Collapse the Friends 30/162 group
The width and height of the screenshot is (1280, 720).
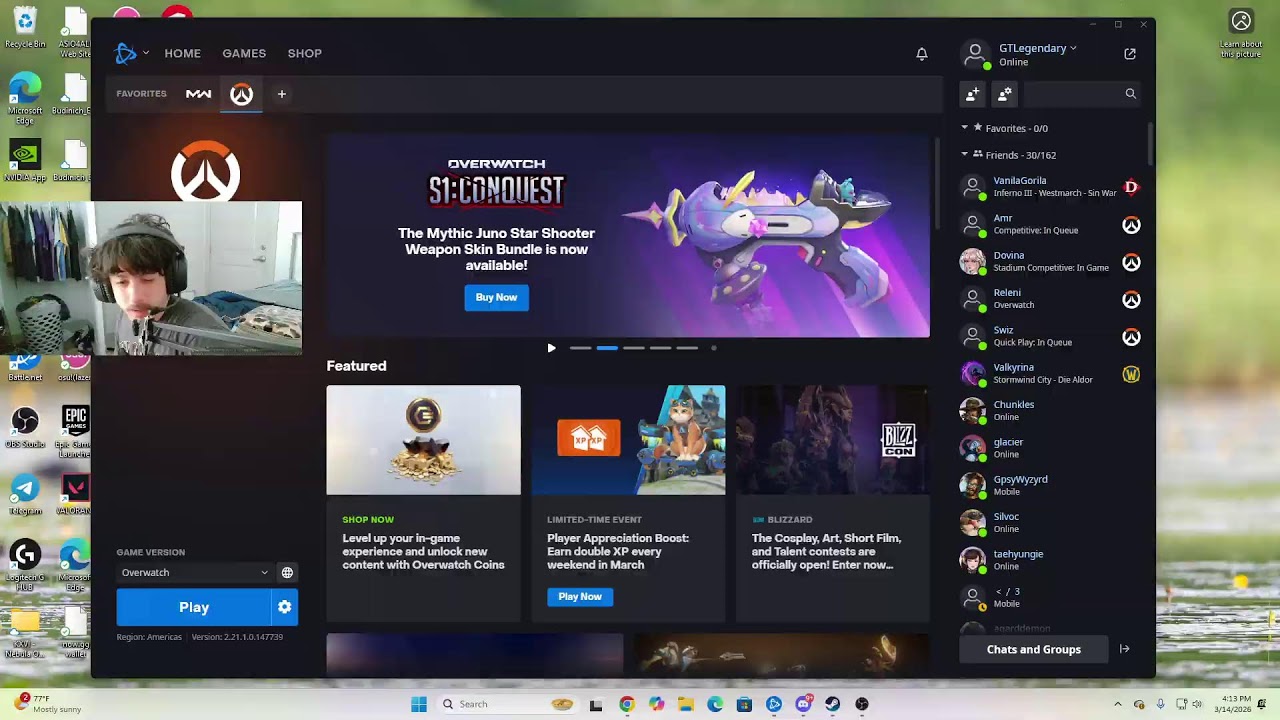pos(965,155)
